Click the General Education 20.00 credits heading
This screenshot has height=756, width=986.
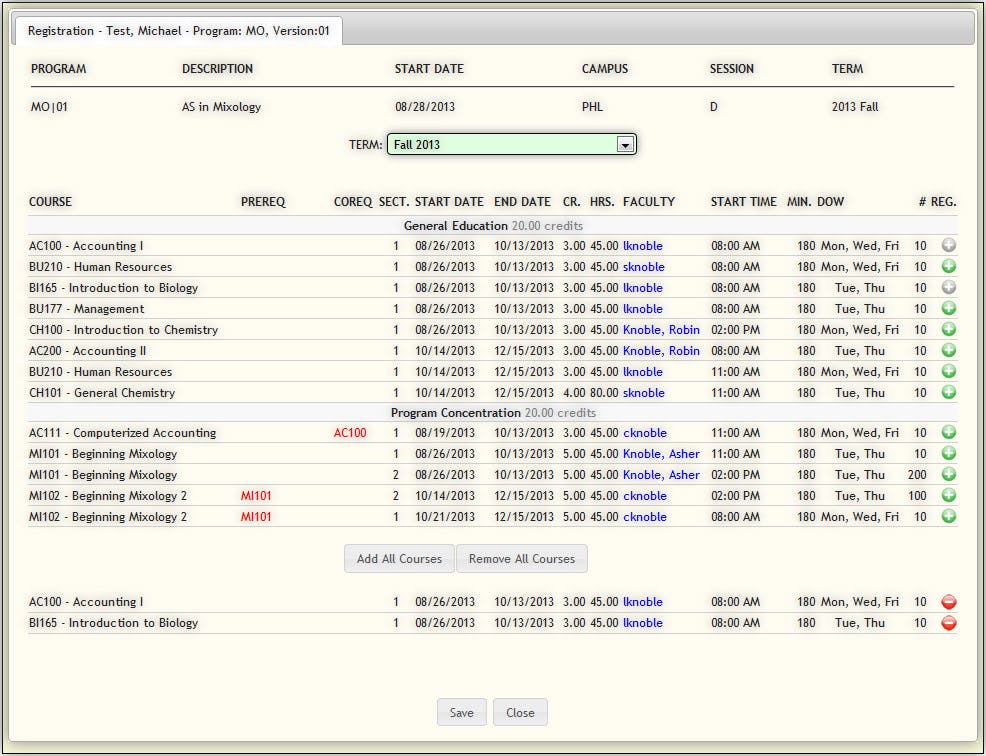click(x=493, y=225)
